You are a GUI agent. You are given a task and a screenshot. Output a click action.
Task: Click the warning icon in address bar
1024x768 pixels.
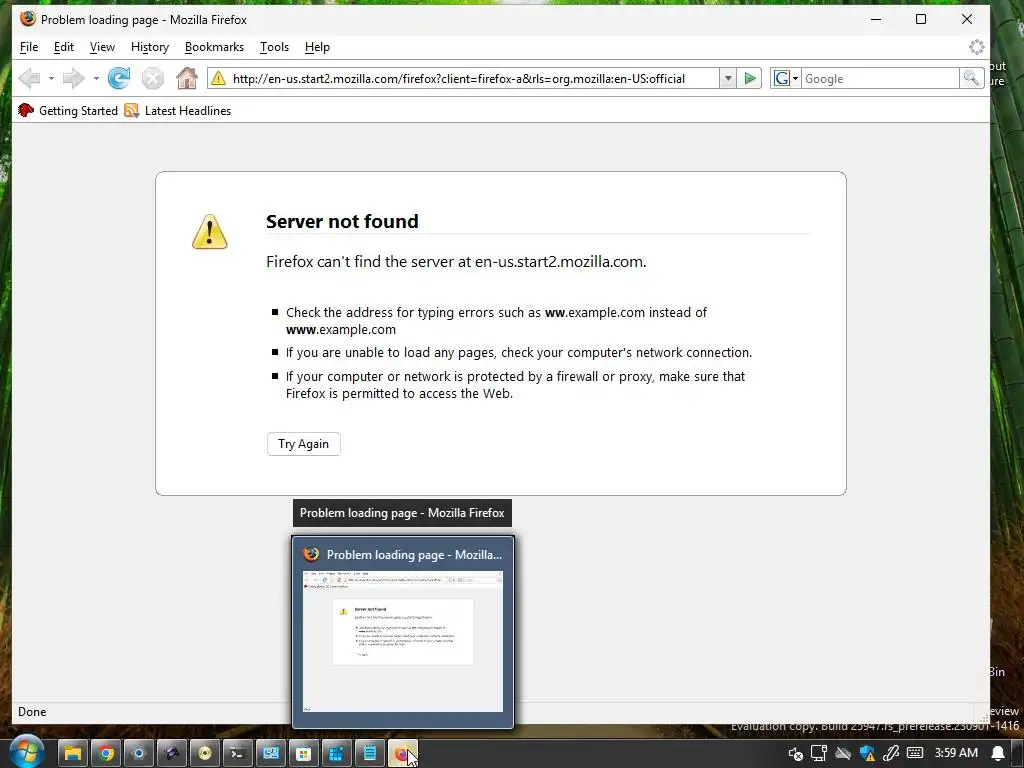(x=218, y=78)
